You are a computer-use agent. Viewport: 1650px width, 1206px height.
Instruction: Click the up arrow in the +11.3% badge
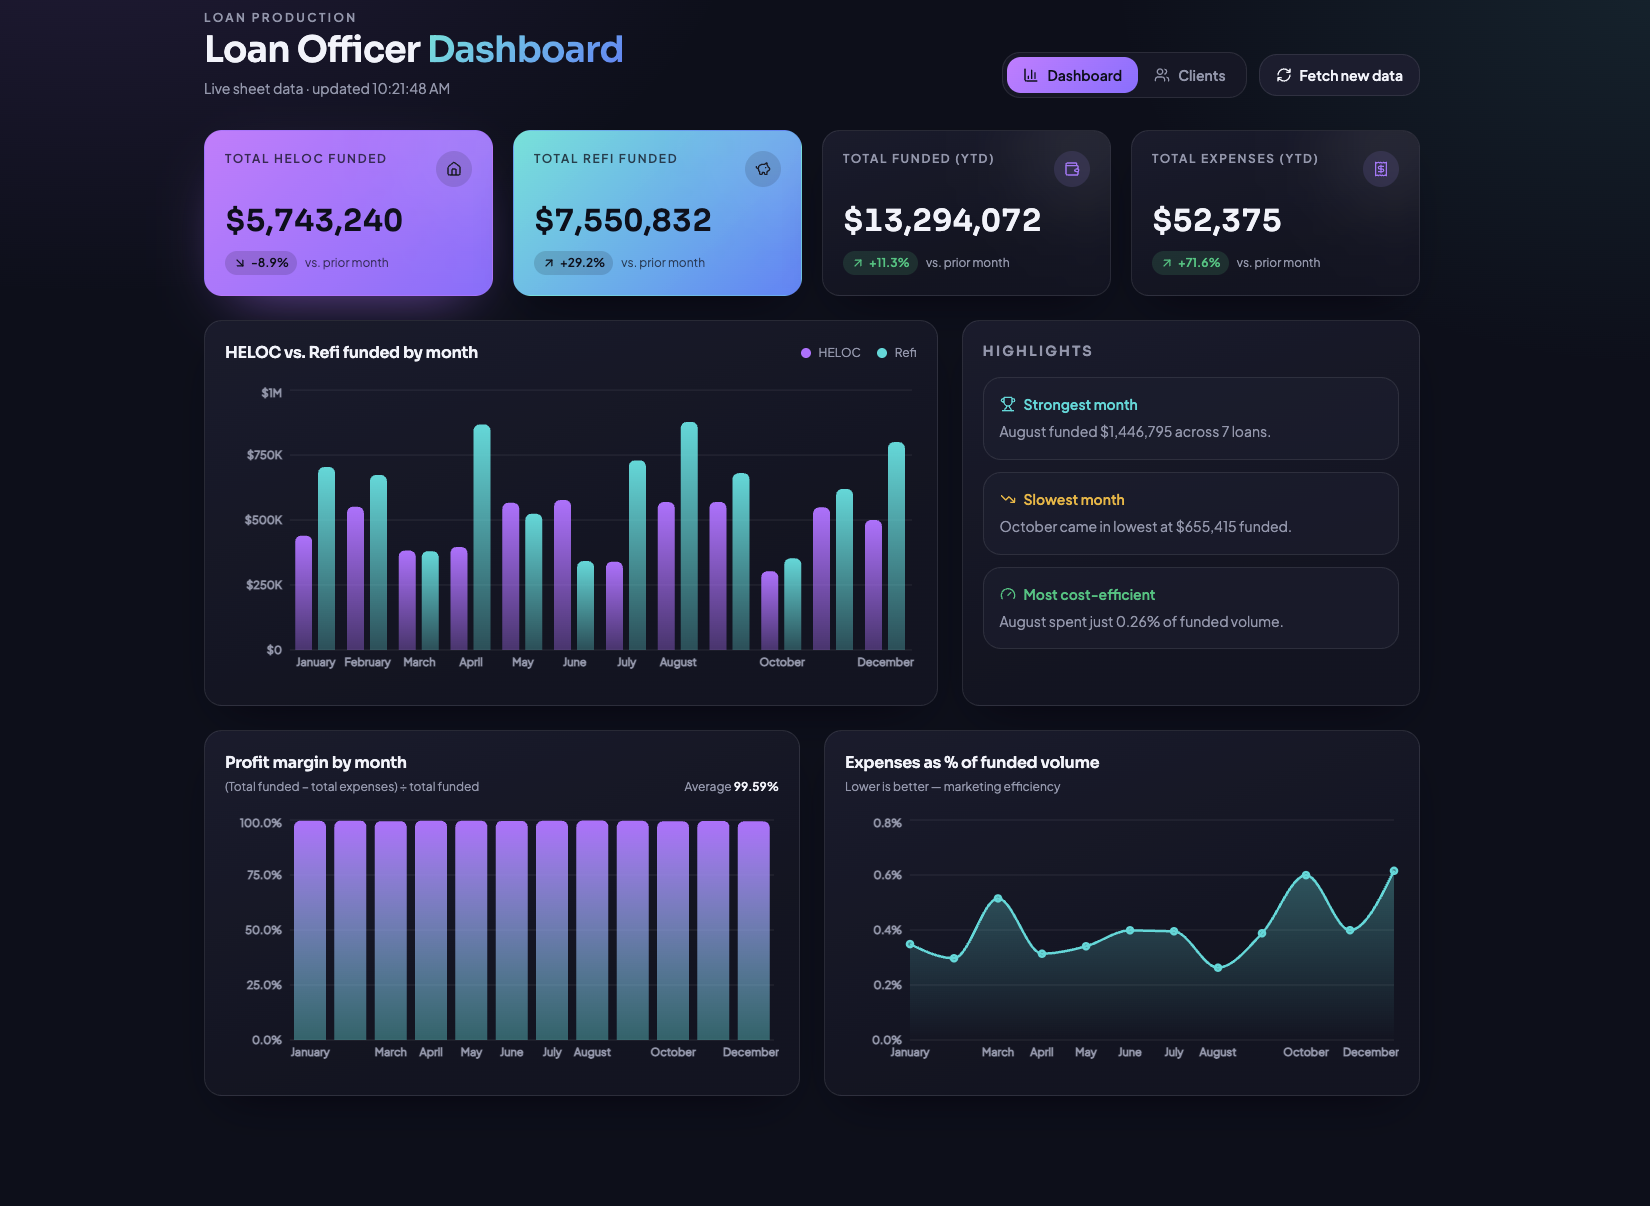[858, 263]
